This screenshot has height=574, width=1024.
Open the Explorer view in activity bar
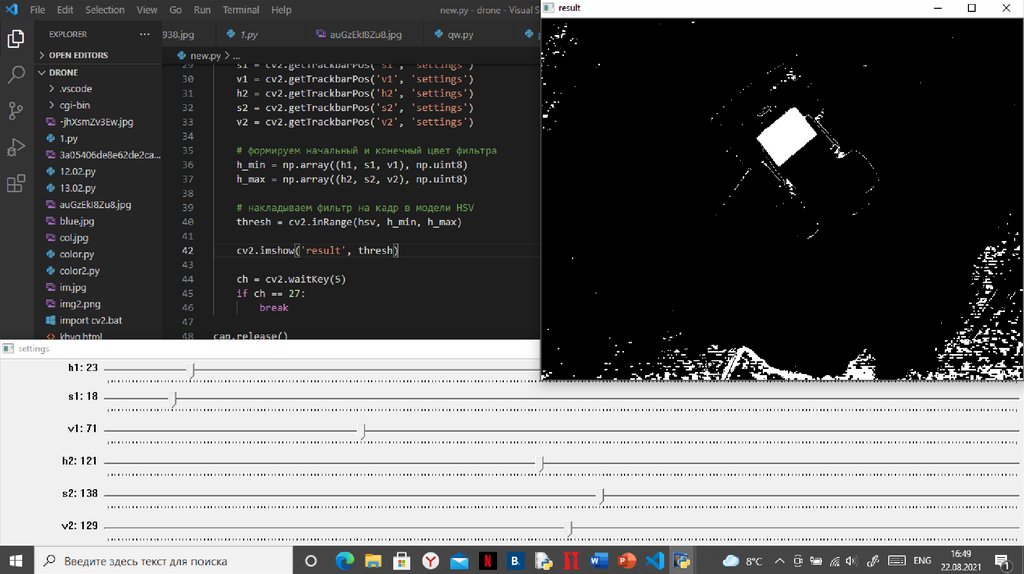coord(16,39)
